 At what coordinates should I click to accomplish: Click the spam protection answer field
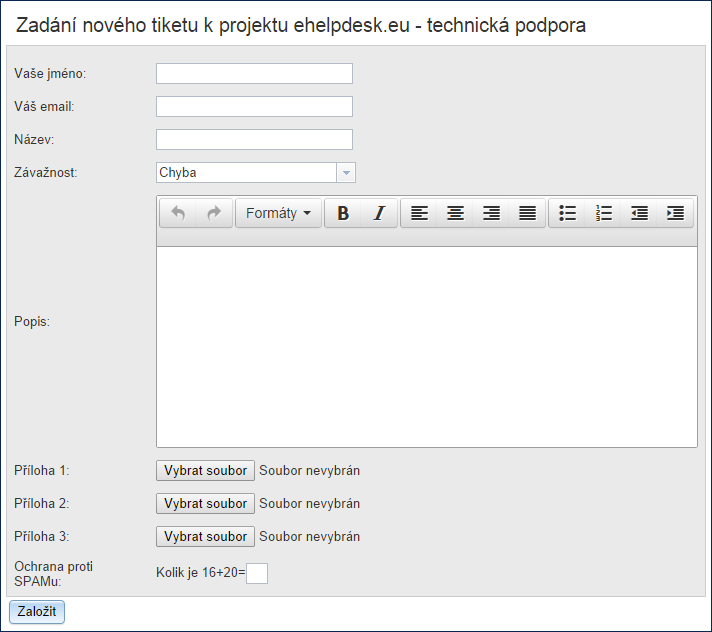point(257,573)
